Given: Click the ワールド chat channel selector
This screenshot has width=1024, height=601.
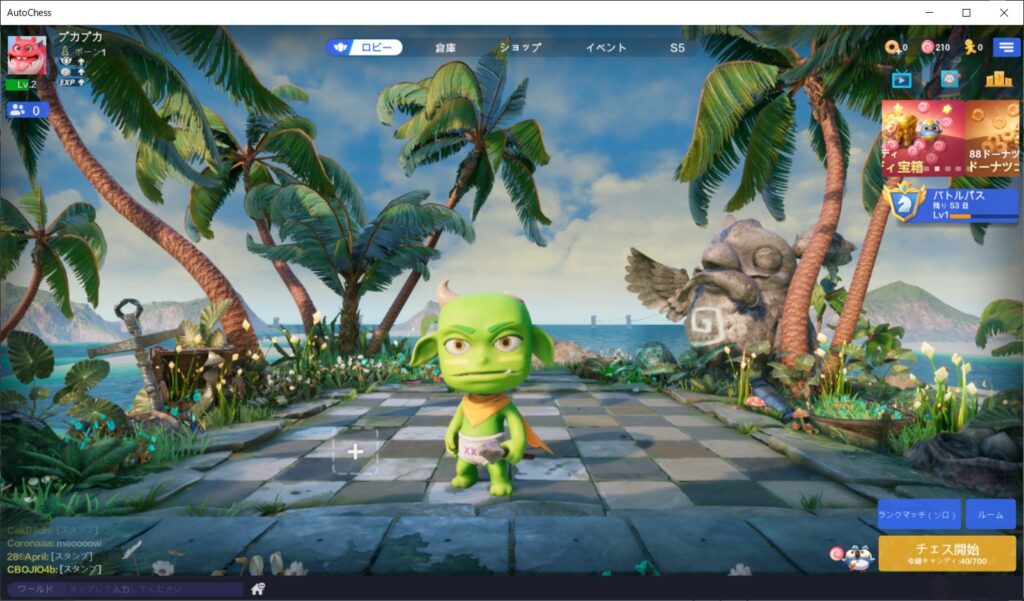Looking at the screenshot, I should click(x=35, y=589).
